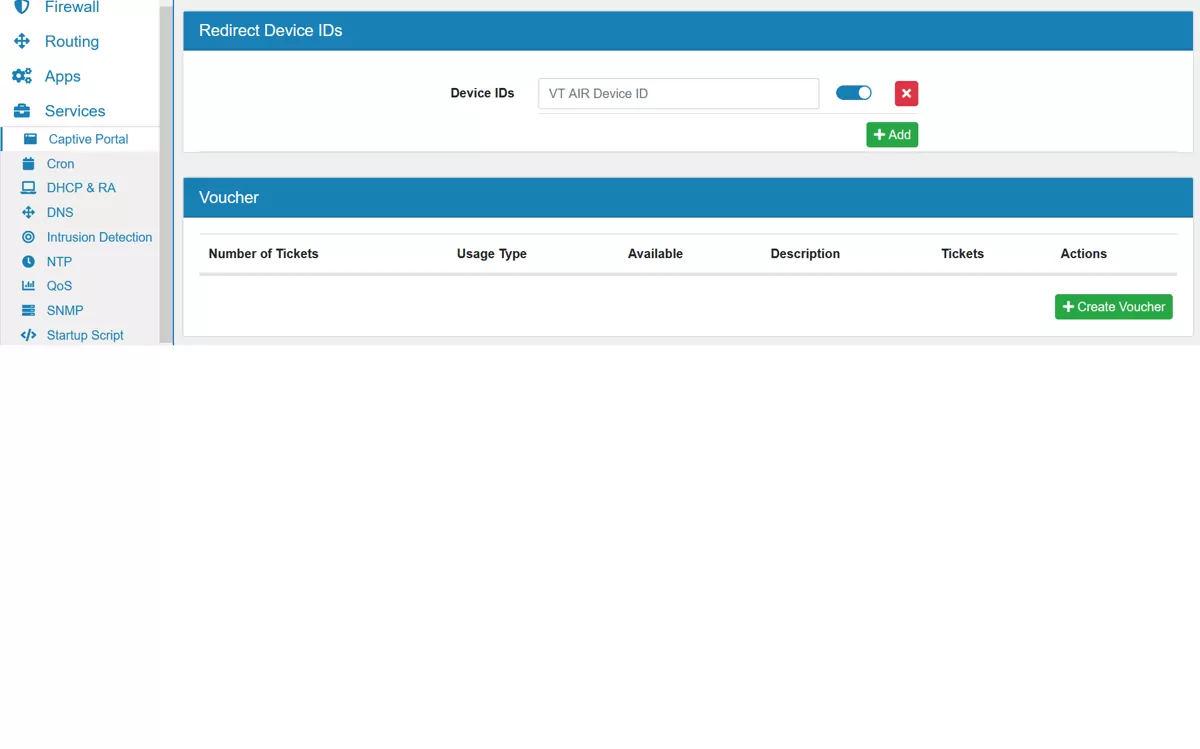This screenshot has height=749, width=1200.
Task: Click the Add button under Device IDs
Action: (891, 134)
